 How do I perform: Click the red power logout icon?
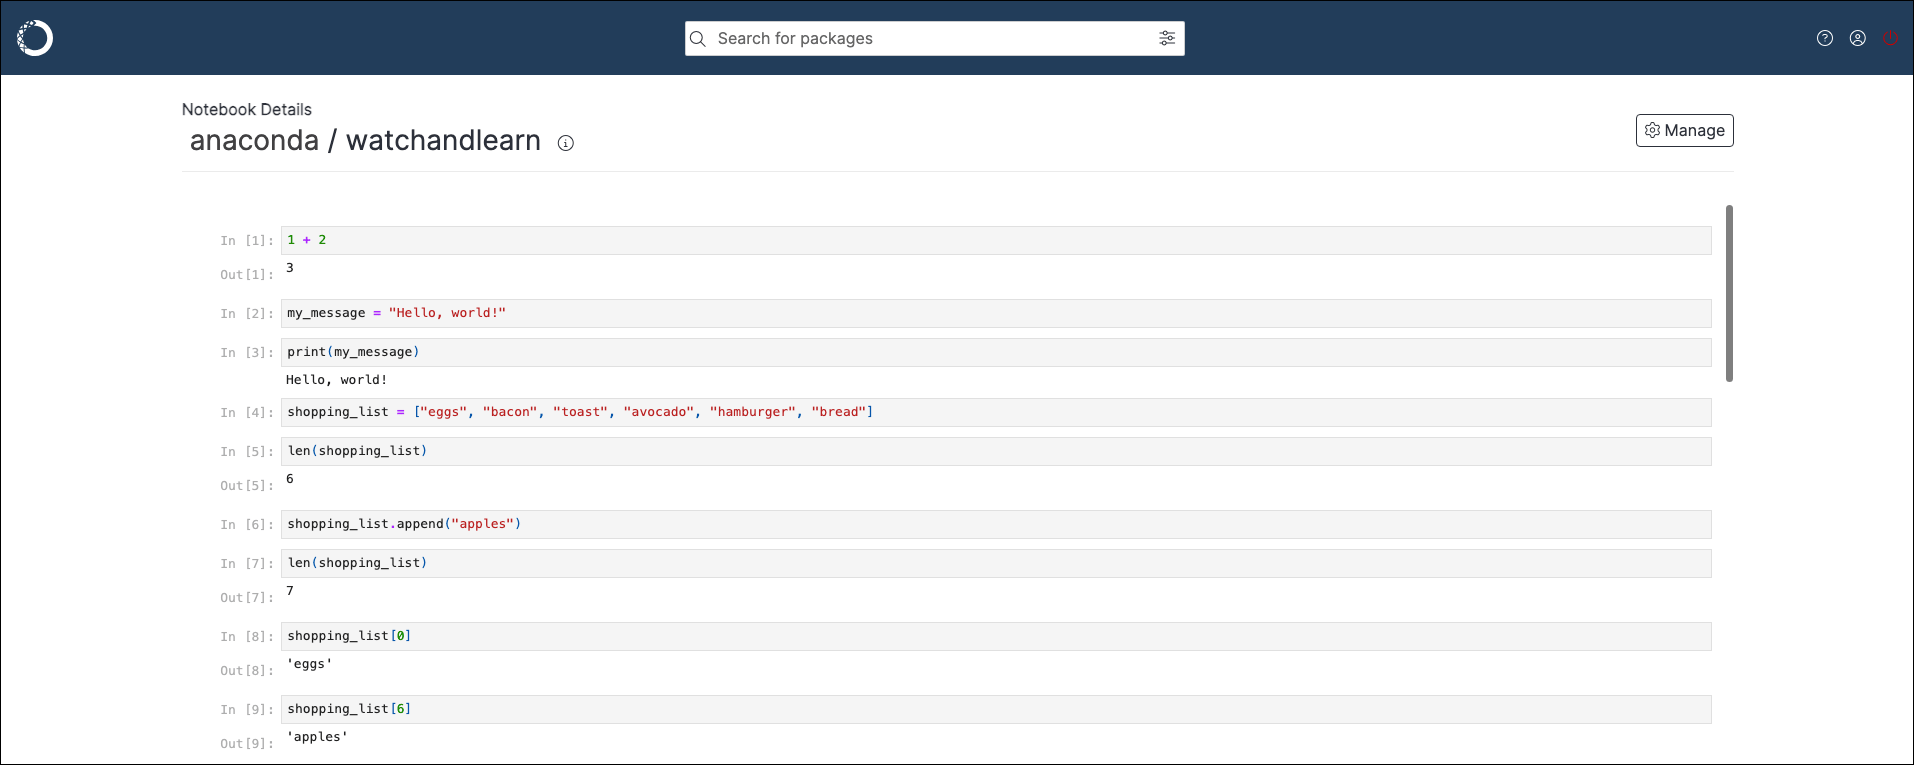[1890, 38]
